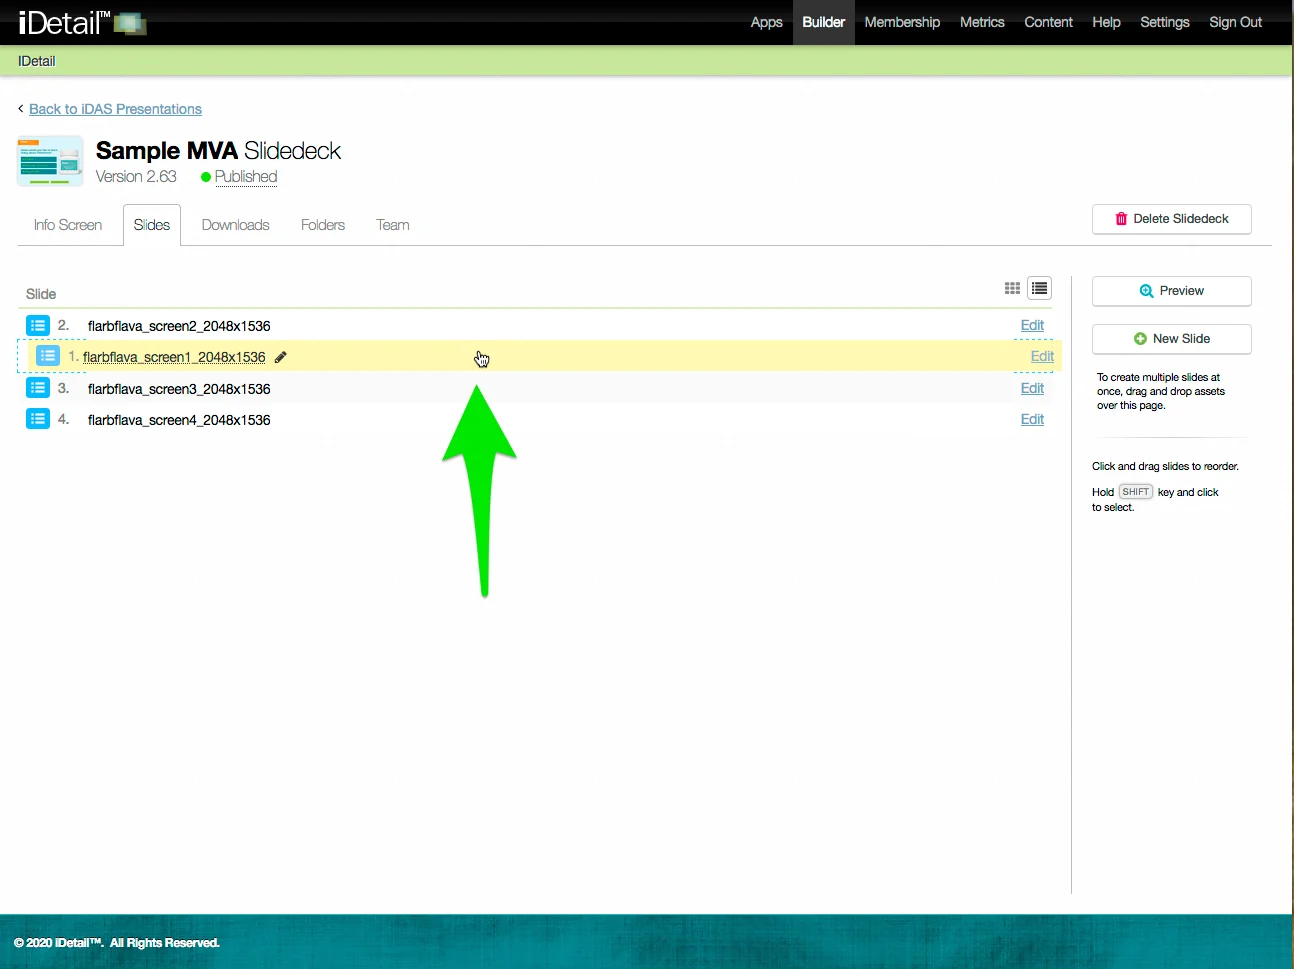Click Sign Out
The width and height of the screenshot is (1294, 969).
pyautogui.click(x=1236, y=22)
